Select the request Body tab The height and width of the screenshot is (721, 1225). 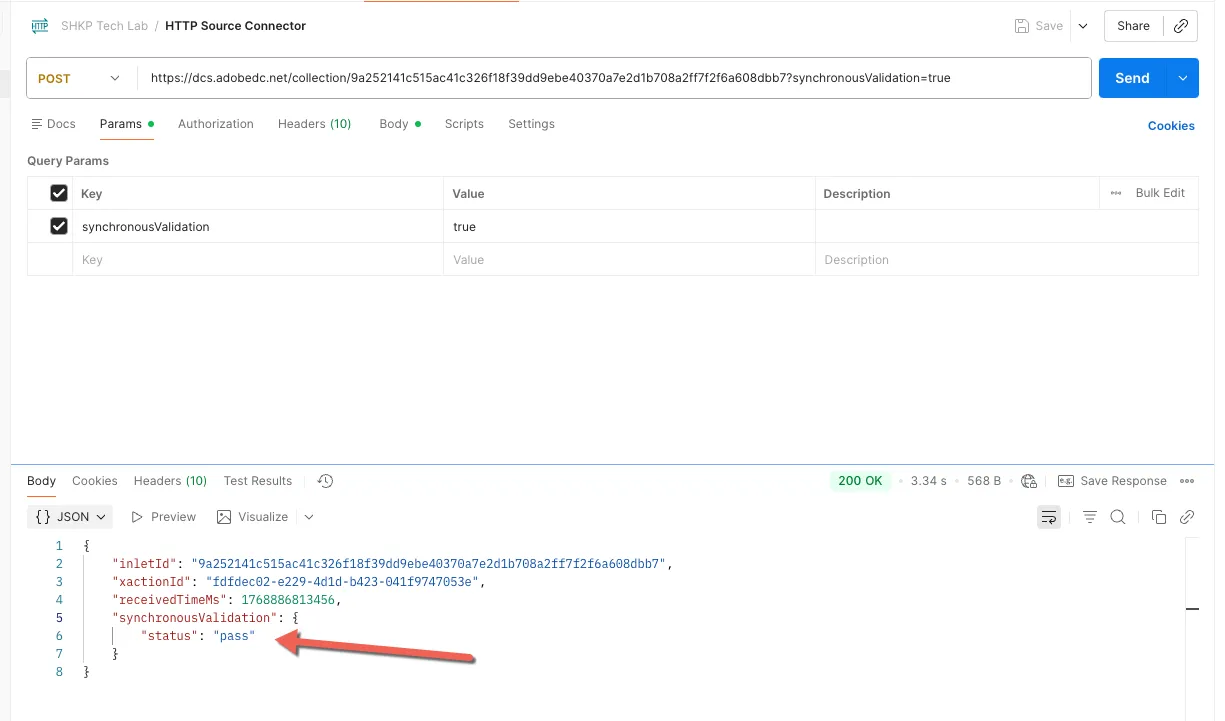click(399, 124)
